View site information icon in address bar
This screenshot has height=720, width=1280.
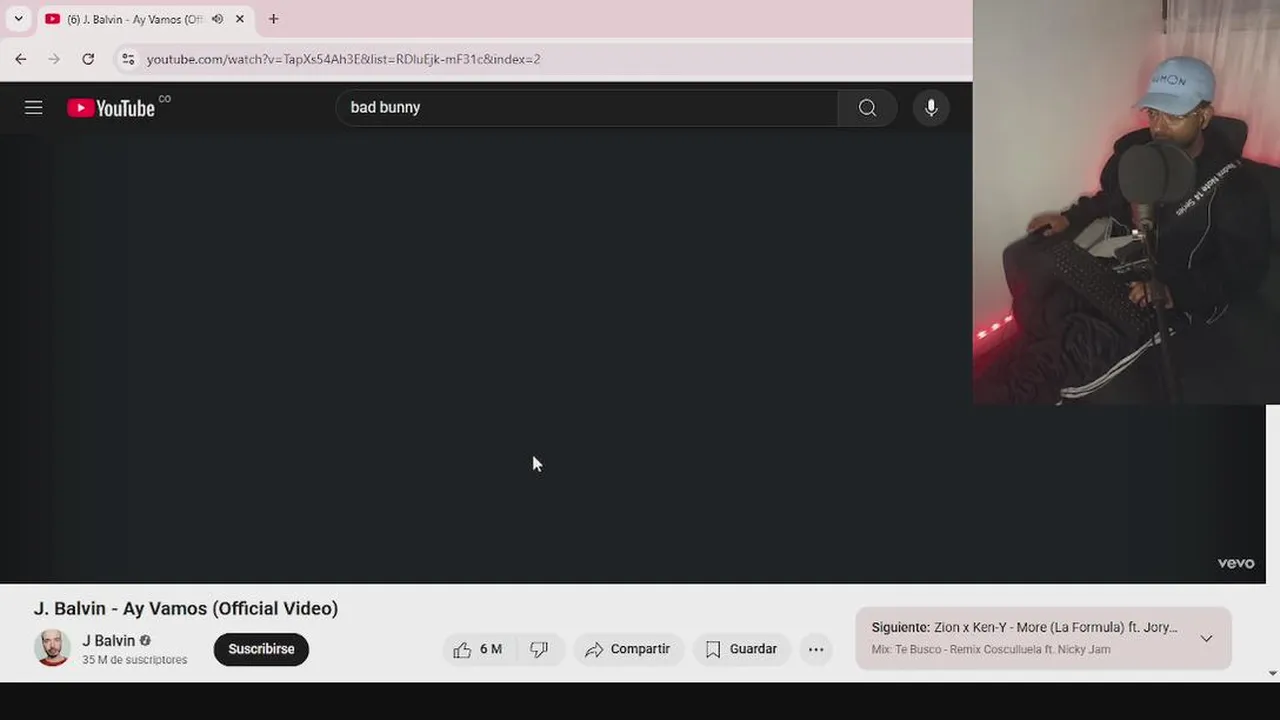pyautogui.click(x=128, y=59)
